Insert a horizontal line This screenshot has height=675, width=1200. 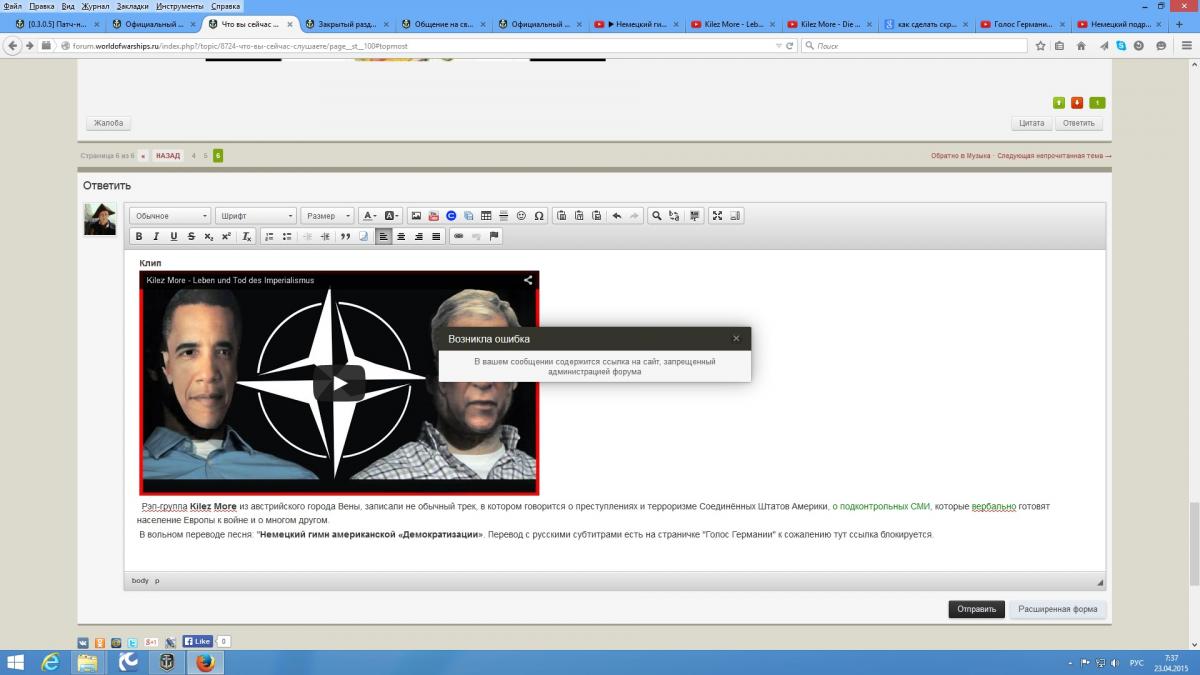tap(504, 215)
